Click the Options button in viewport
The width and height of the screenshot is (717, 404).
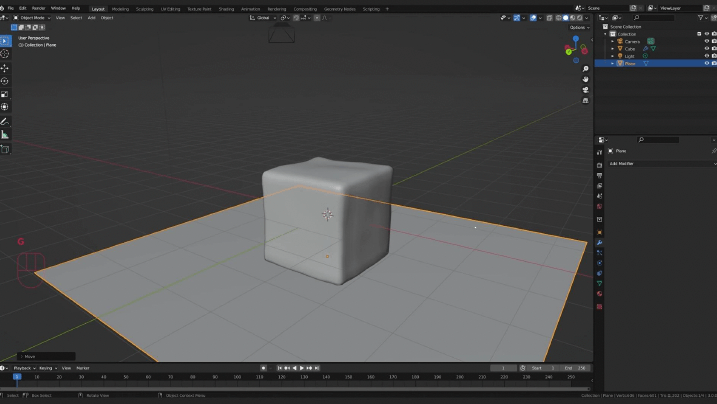577,27
